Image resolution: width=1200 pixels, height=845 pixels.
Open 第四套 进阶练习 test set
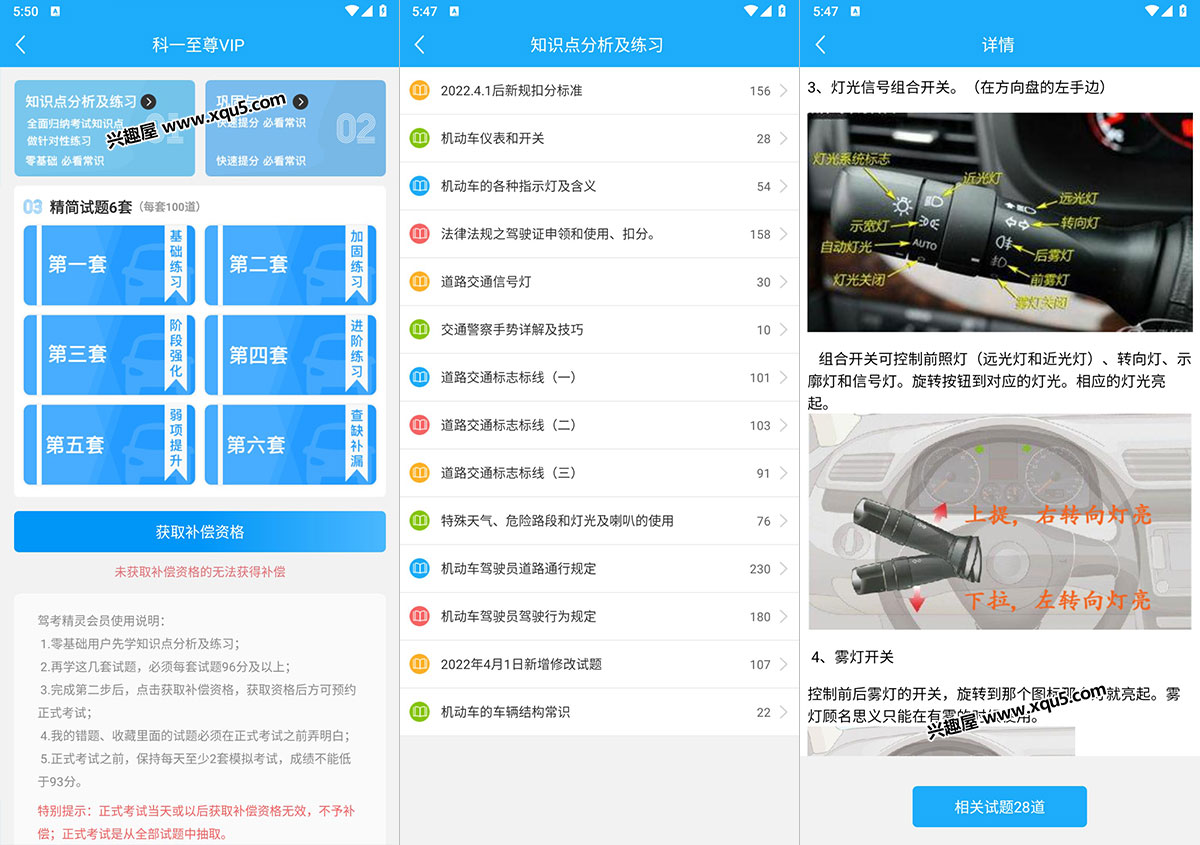pos(290,355)
